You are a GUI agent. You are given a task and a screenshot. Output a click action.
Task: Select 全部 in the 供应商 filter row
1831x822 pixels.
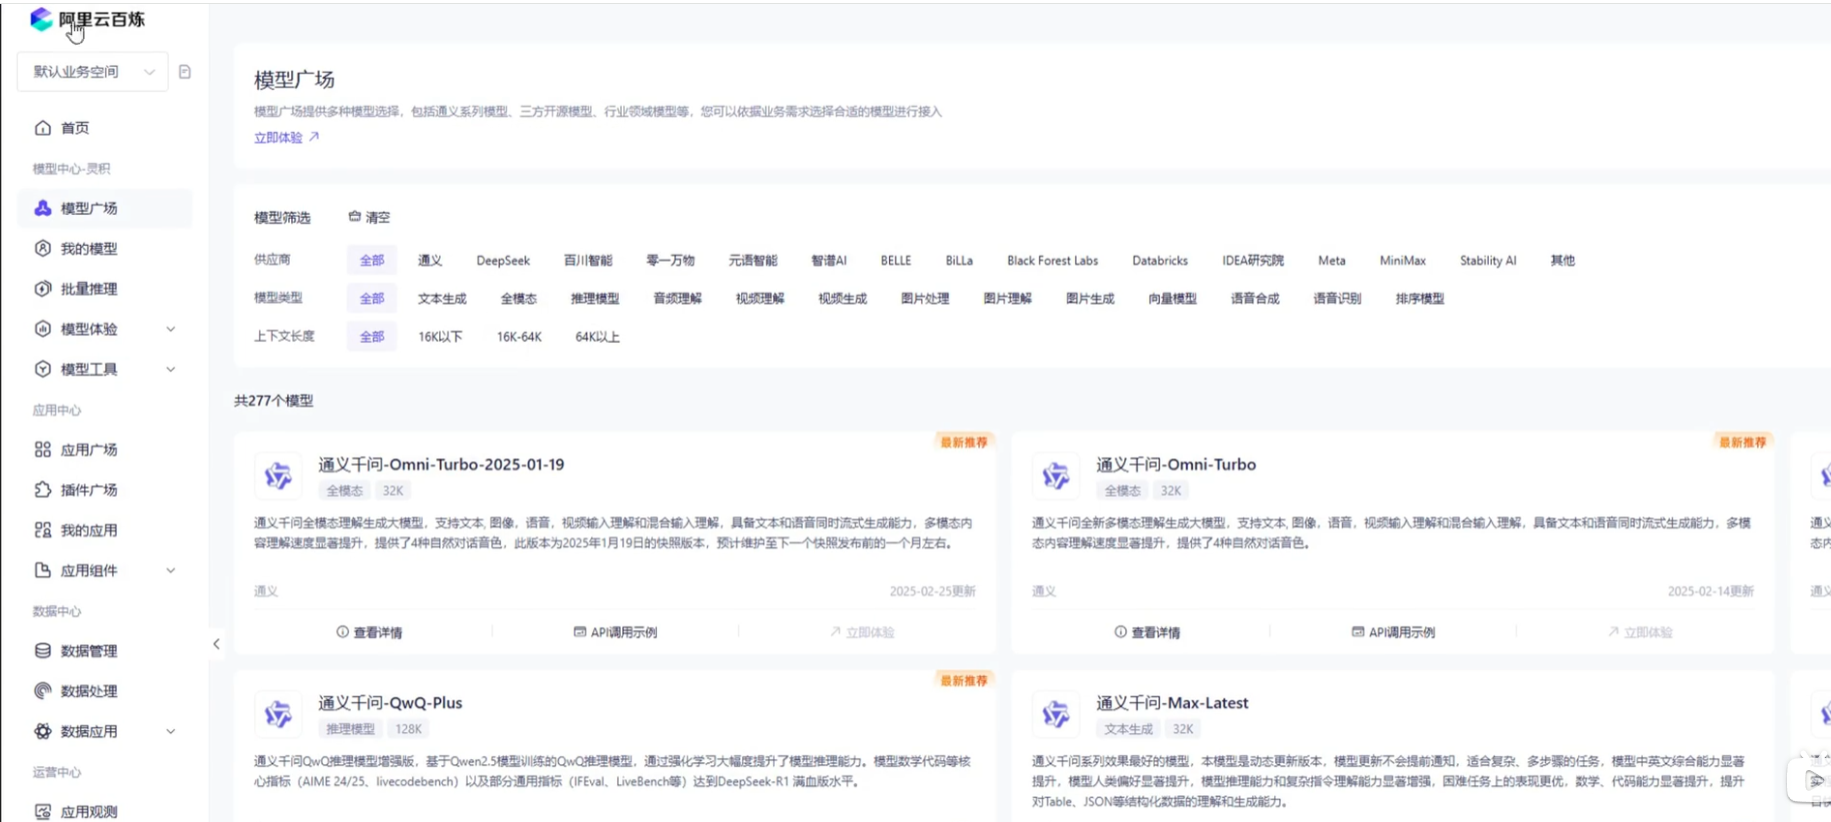(x=372, y=260)
